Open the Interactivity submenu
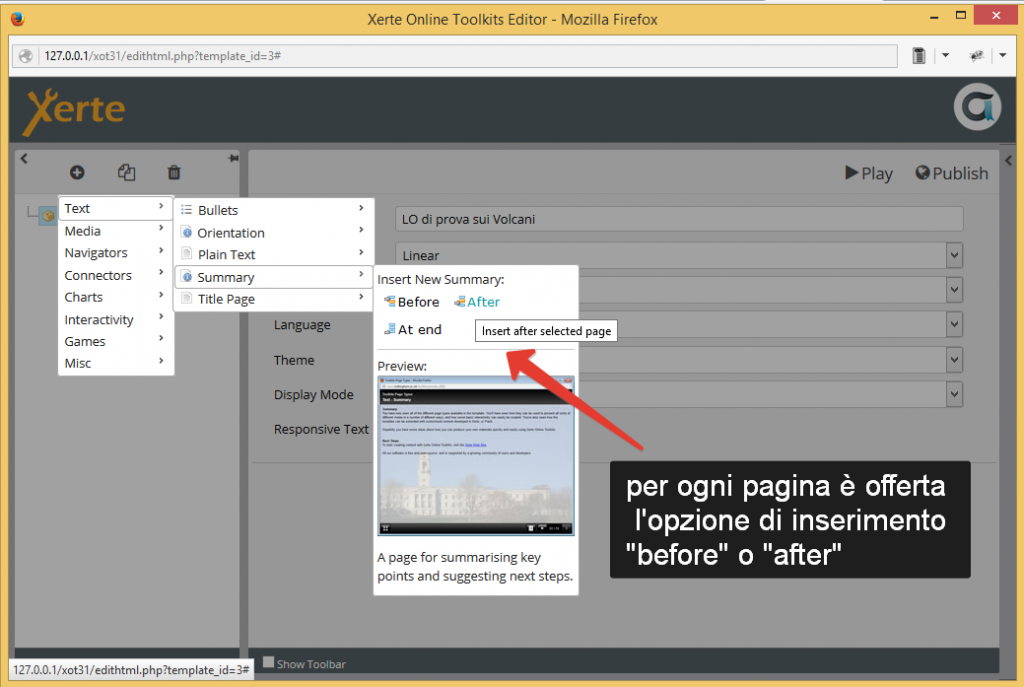The height and width of the screenshot is (687, 1024). 115,320
